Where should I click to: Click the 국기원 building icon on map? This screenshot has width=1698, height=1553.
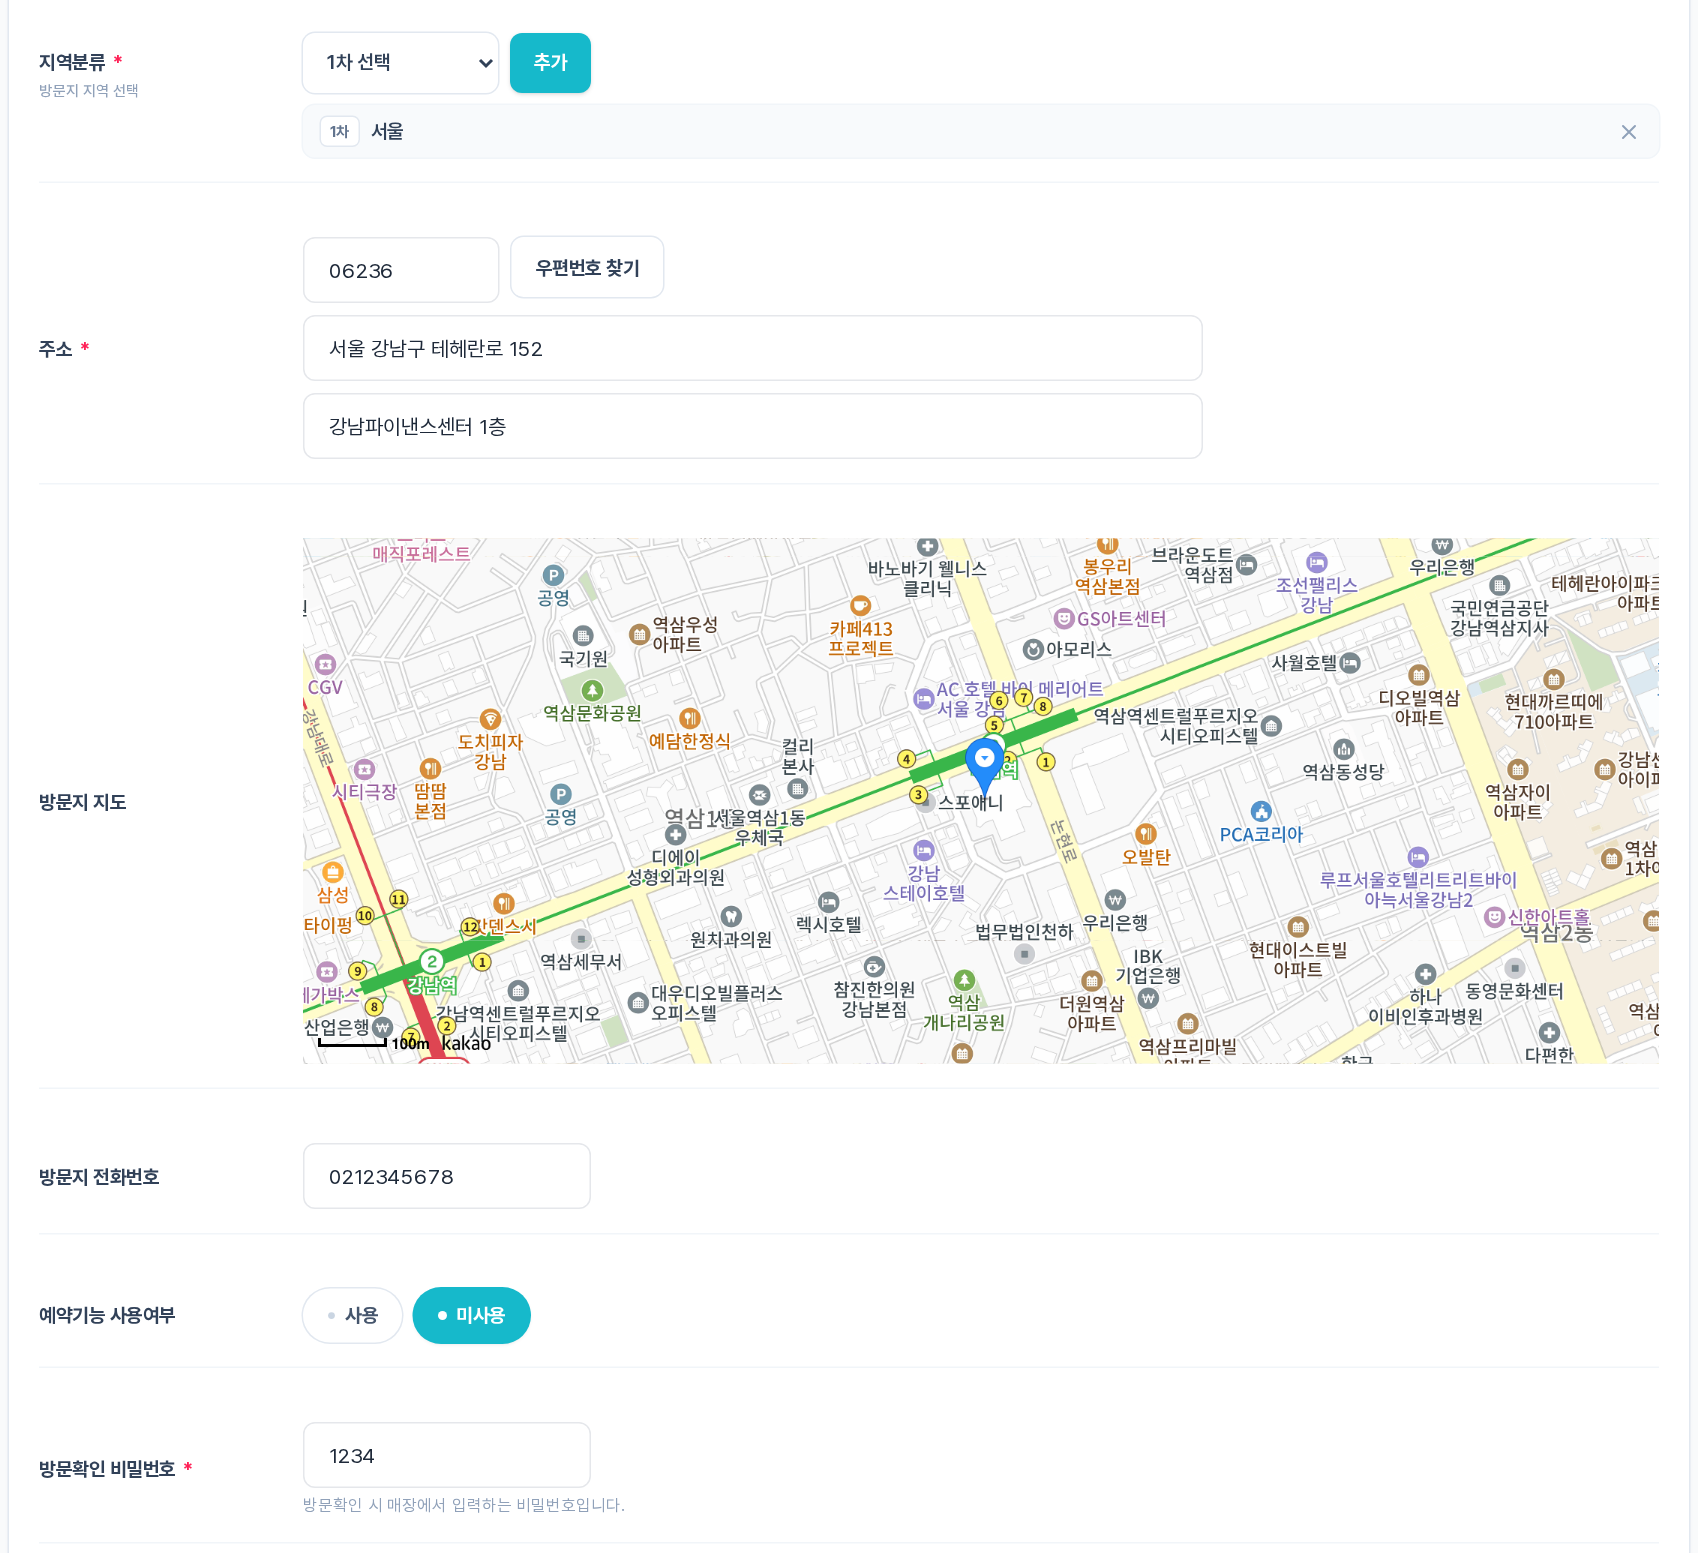[x=583, y=635]
